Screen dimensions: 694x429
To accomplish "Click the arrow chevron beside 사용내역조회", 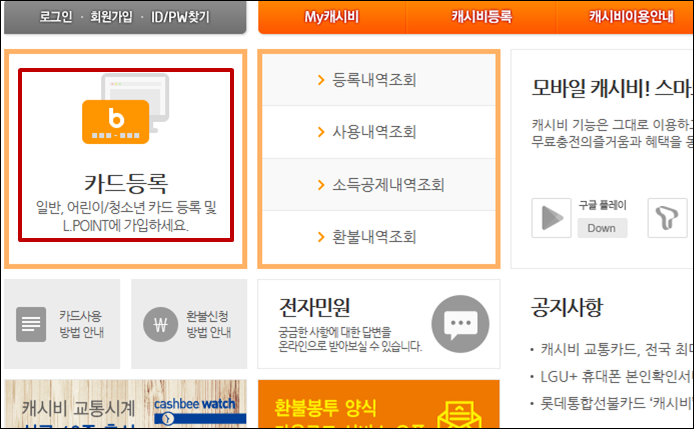I will [321, 132].
